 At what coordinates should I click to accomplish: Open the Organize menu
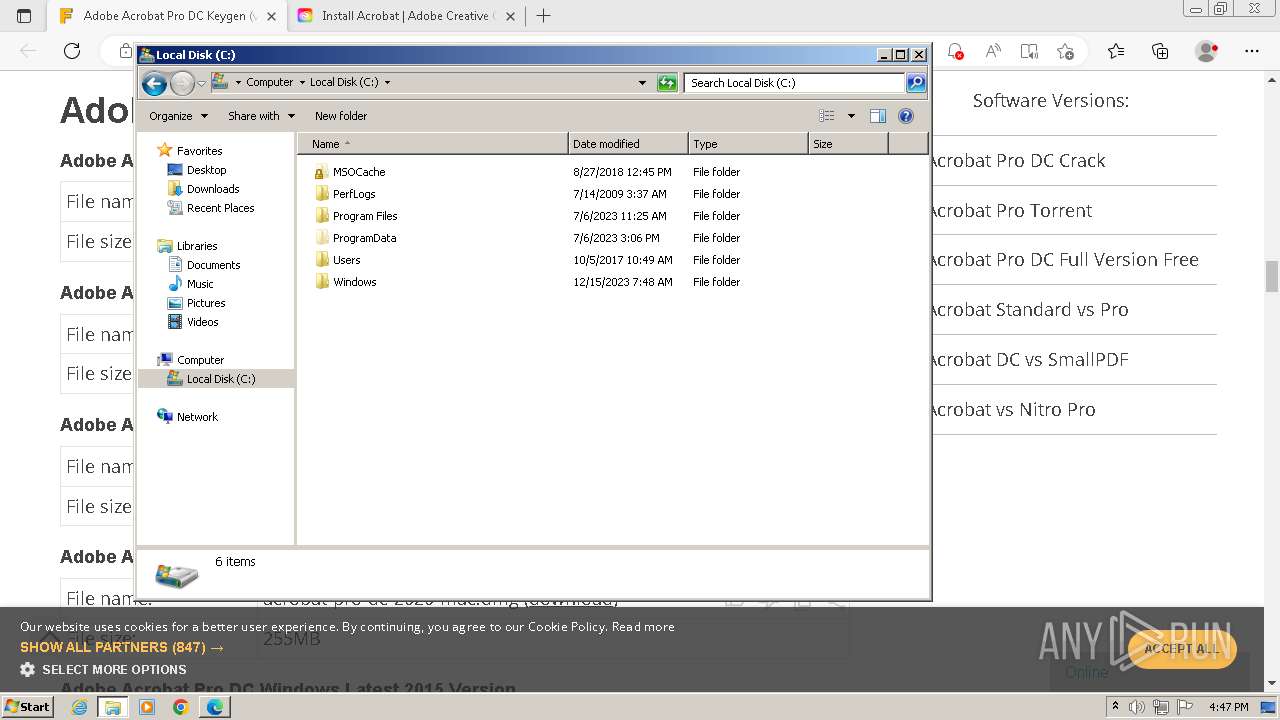point(178,116)
